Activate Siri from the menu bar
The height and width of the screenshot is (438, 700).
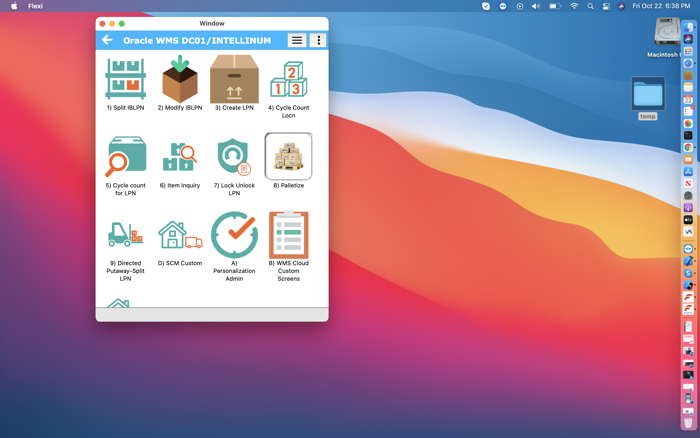coord(621,6)
